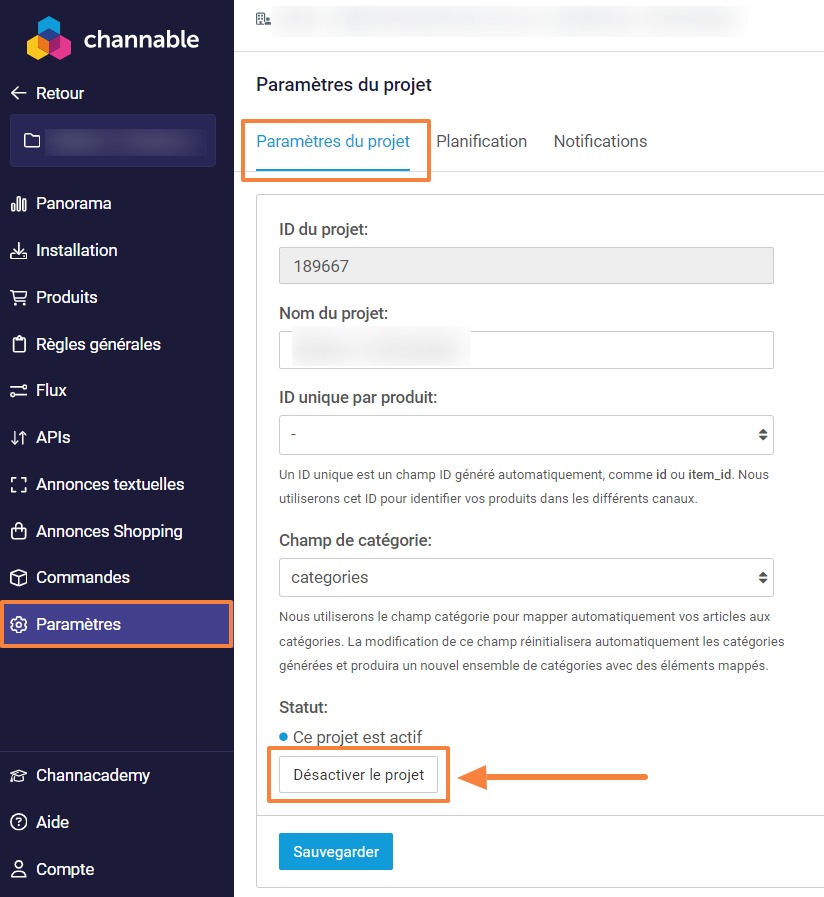The height and width of the screenshot is (897, 824).
Task: Click the Panorama bar chart icon
Action: (18, 204)
